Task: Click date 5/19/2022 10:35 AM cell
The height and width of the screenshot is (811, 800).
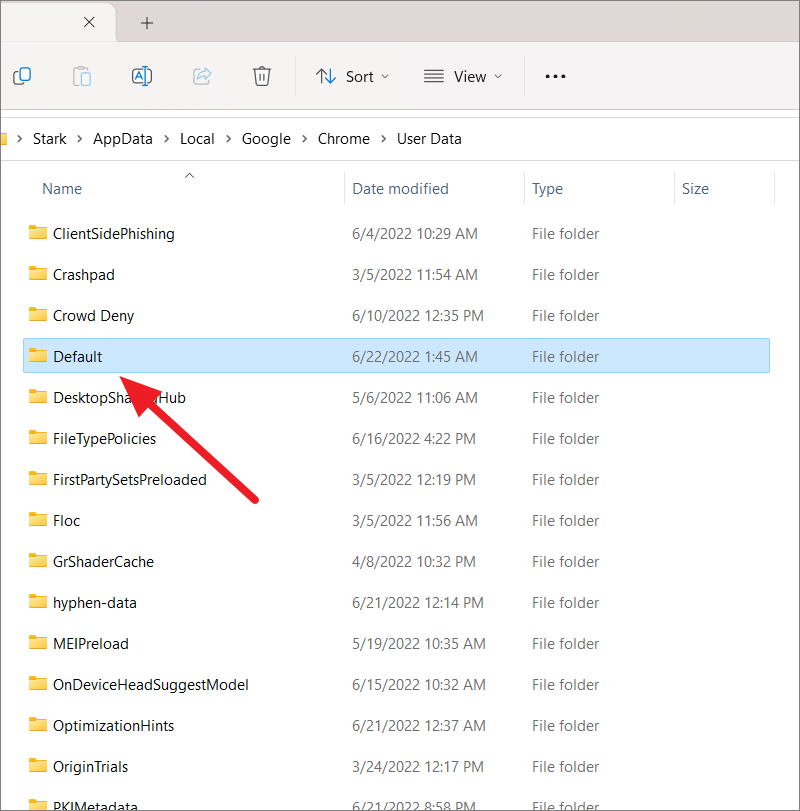Action: 419,643
